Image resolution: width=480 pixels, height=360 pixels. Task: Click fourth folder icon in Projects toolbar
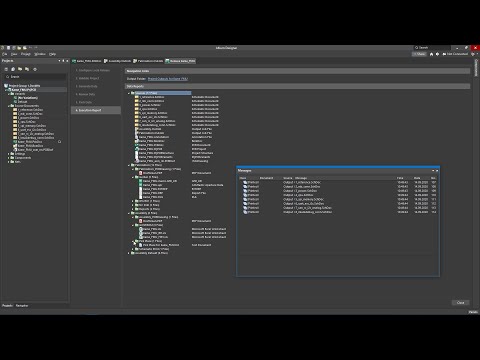[27, 69]
